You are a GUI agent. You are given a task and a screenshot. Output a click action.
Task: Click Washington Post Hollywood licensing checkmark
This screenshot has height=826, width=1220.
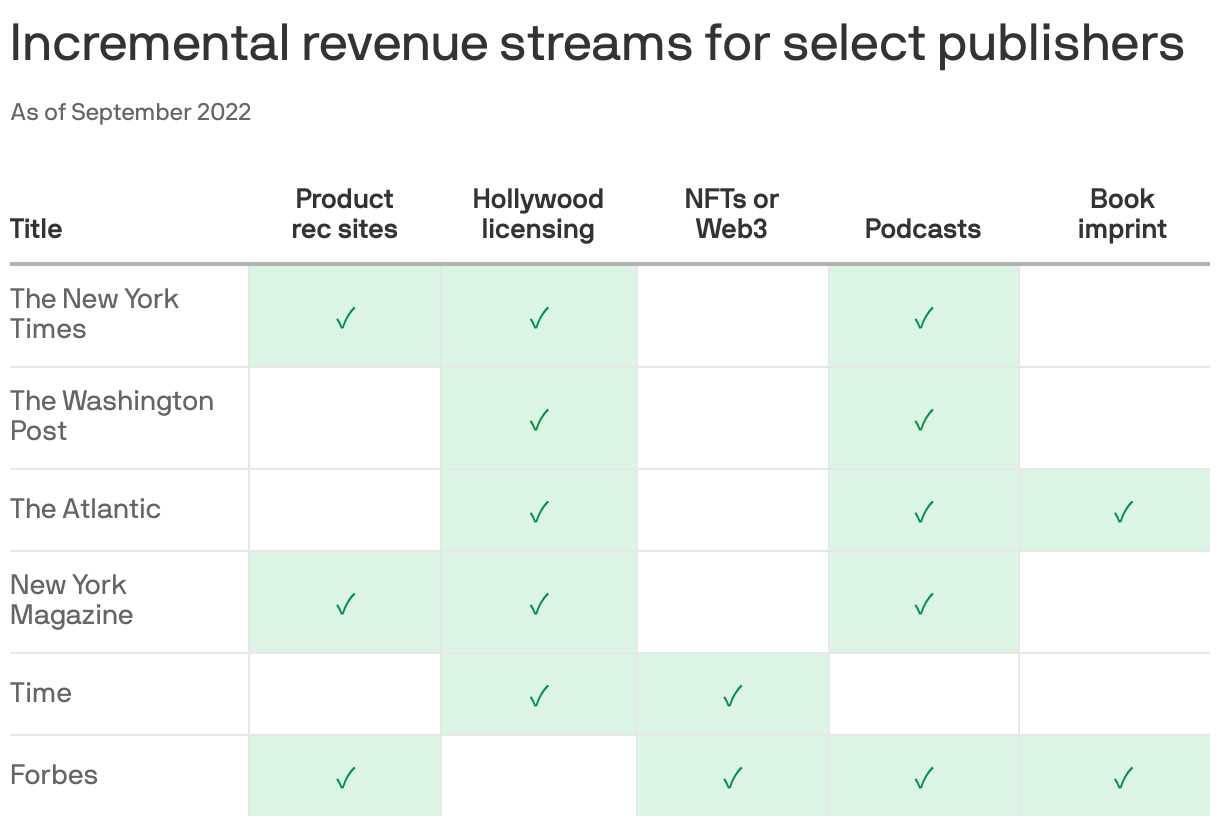tap(539, 420)
